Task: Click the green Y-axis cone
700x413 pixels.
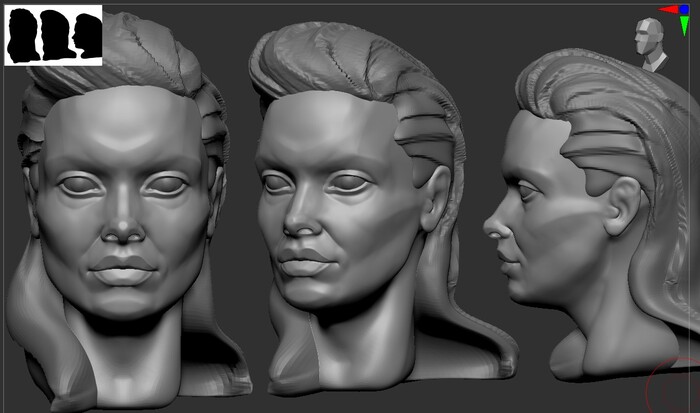Action: tap(684, 25)
